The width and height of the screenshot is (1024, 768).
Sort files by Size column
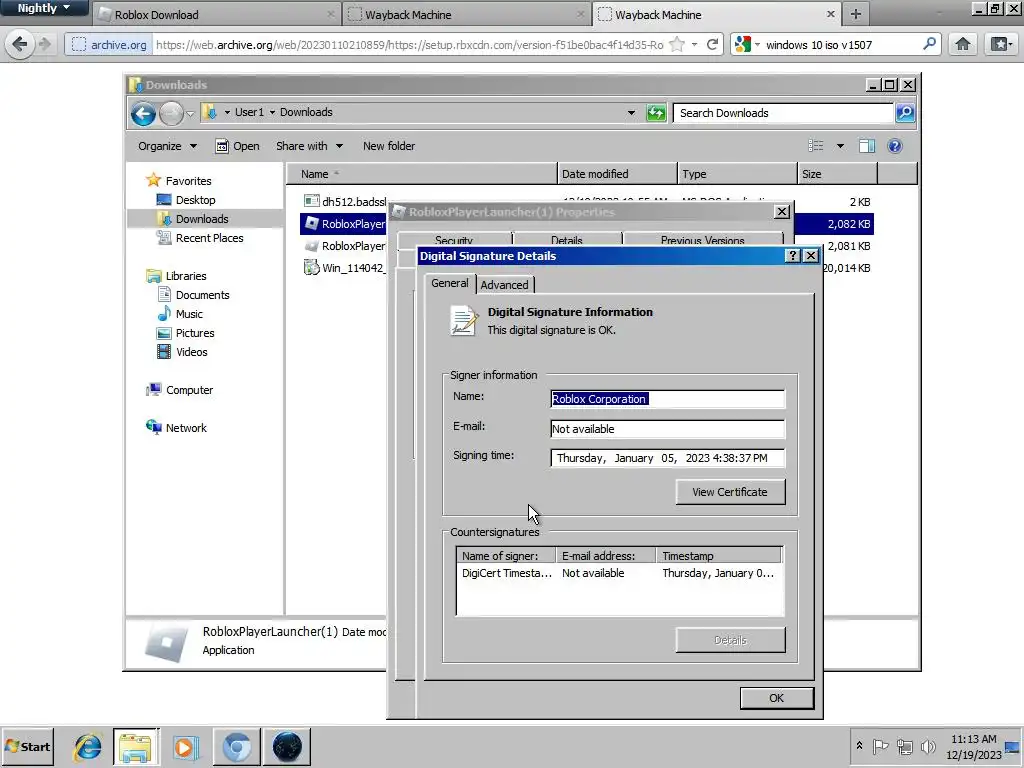837,174
